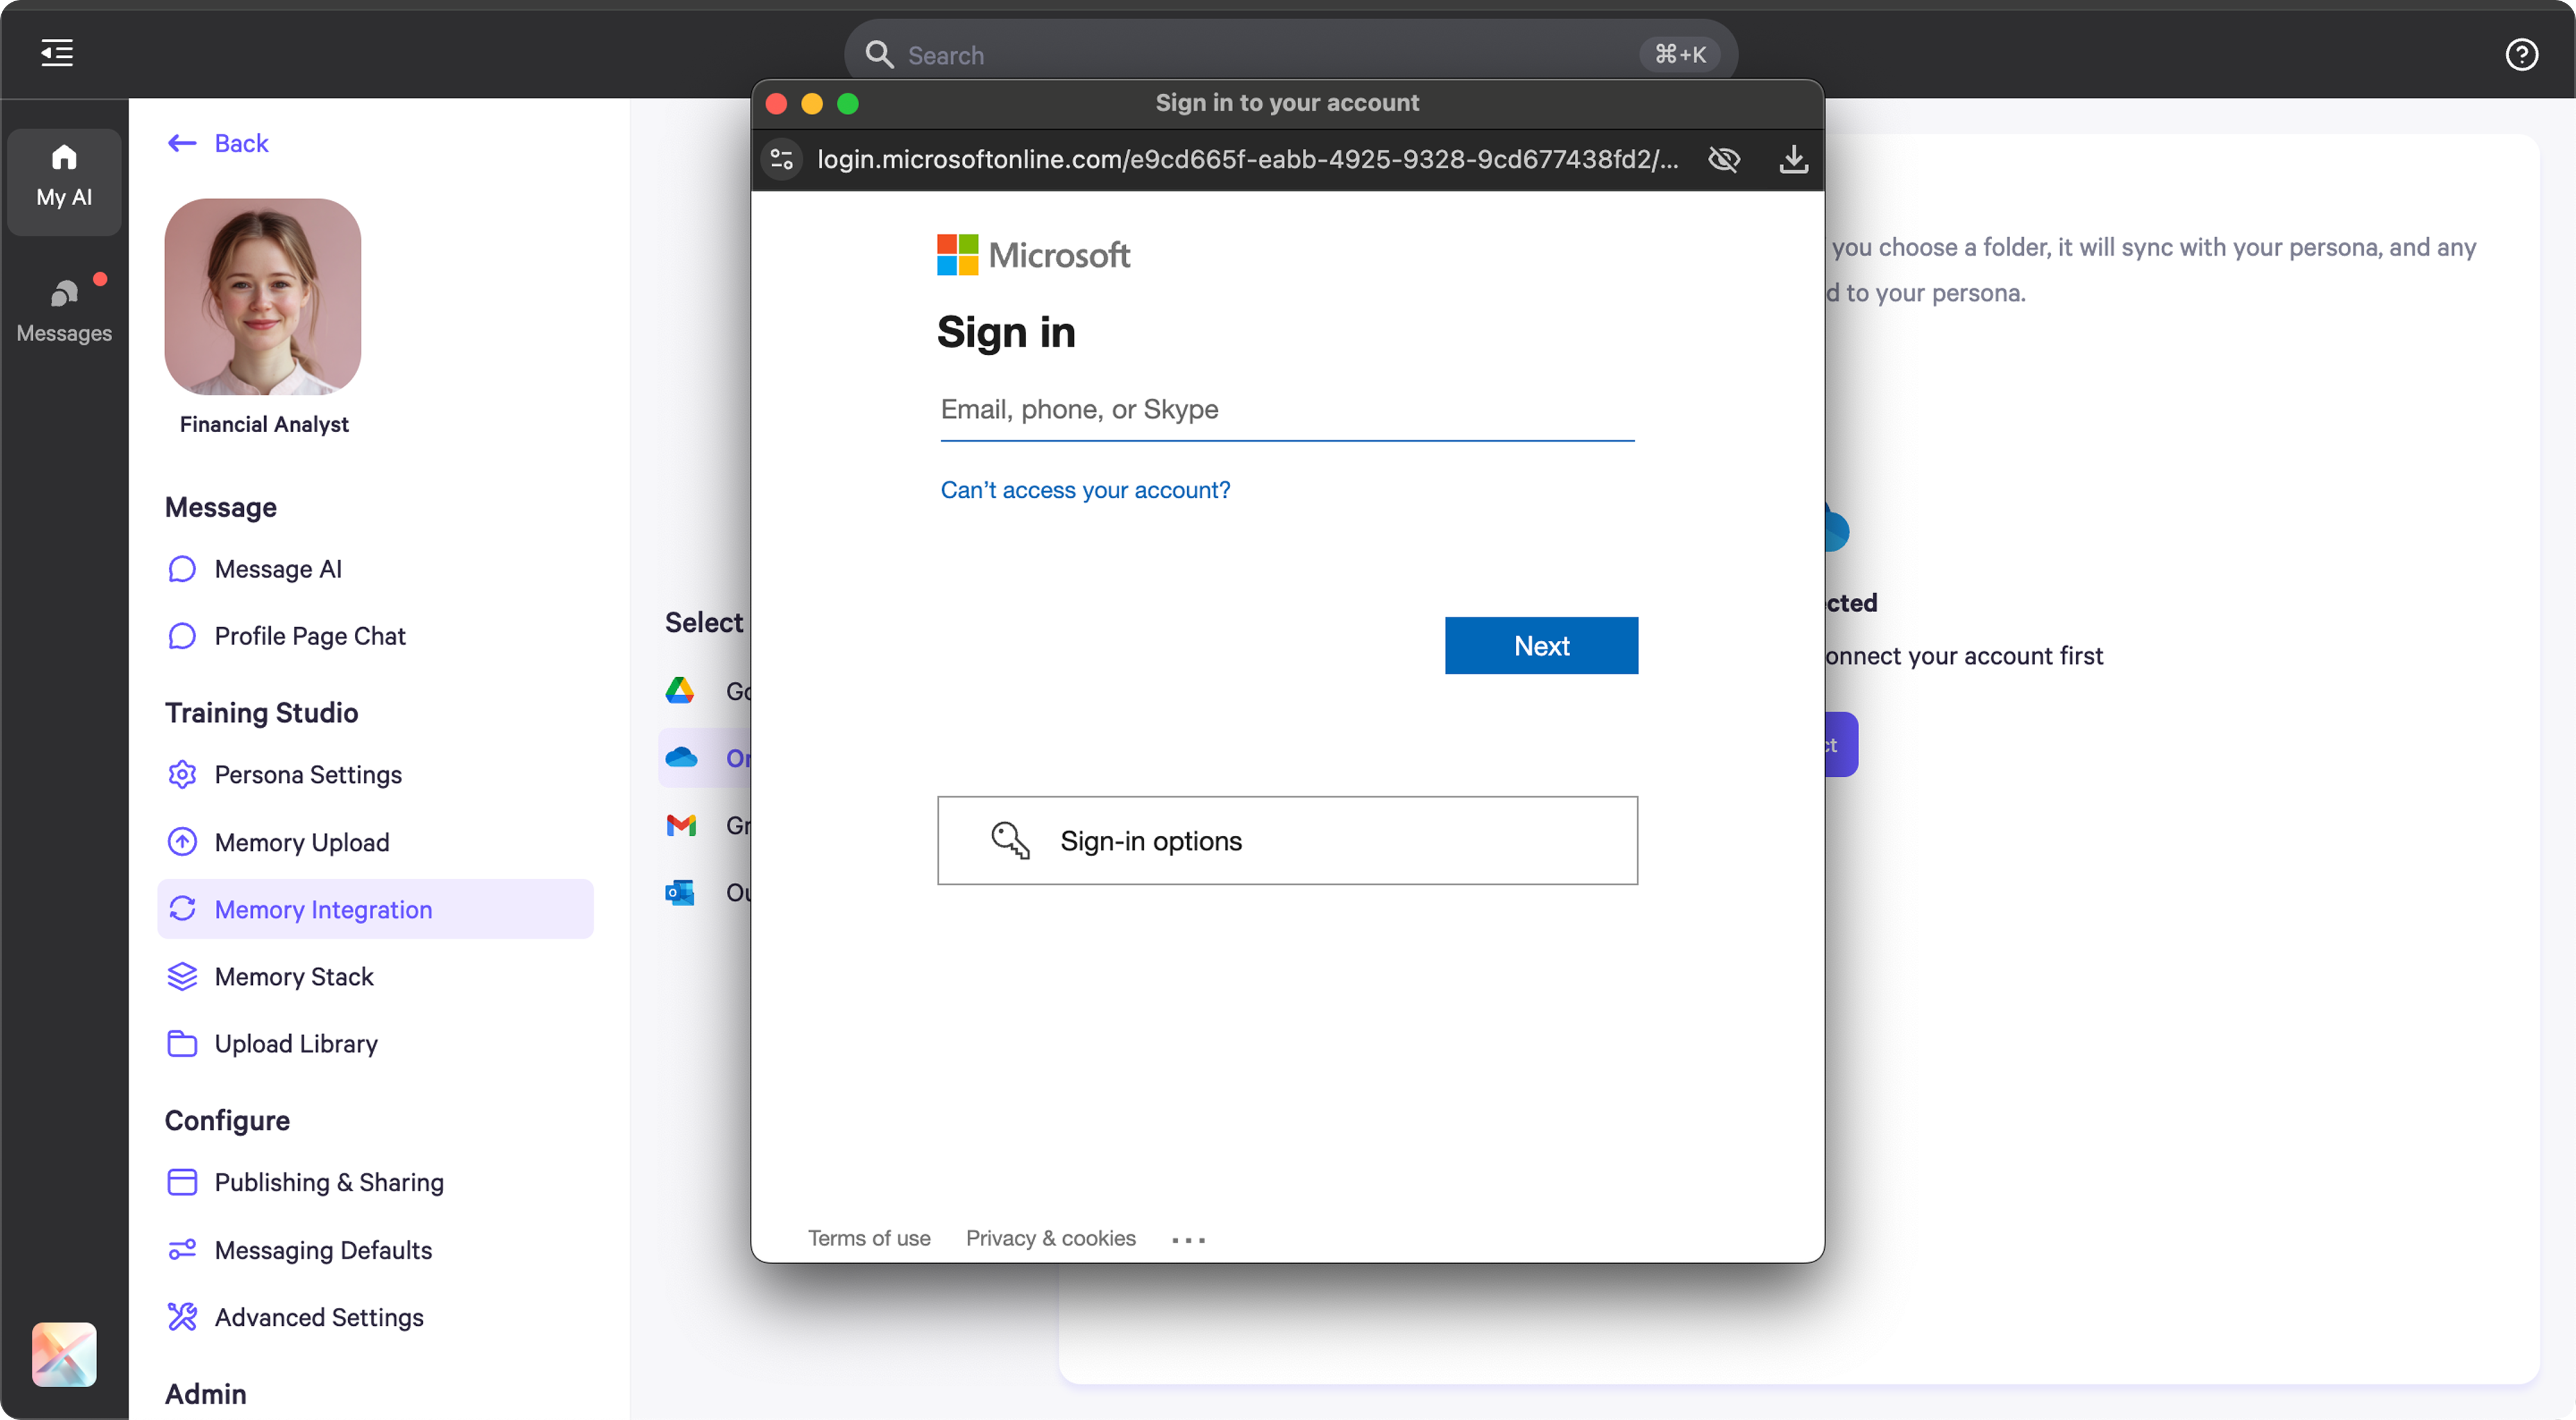
Task: Open Advanced Settings under Configure
Action: pyautogui.click(x=319, y=1317)
